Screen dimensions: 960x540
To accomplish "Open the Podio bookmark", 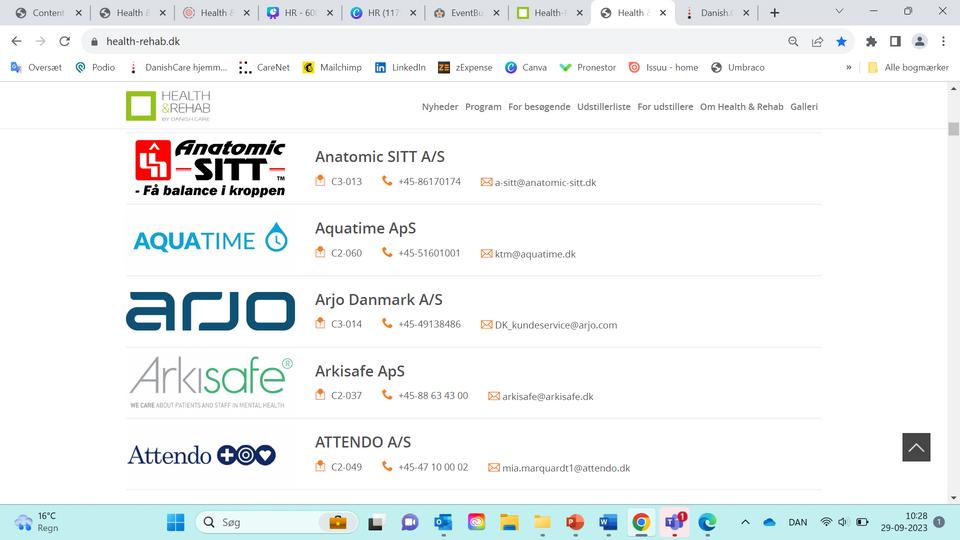I will click(95, 67).
